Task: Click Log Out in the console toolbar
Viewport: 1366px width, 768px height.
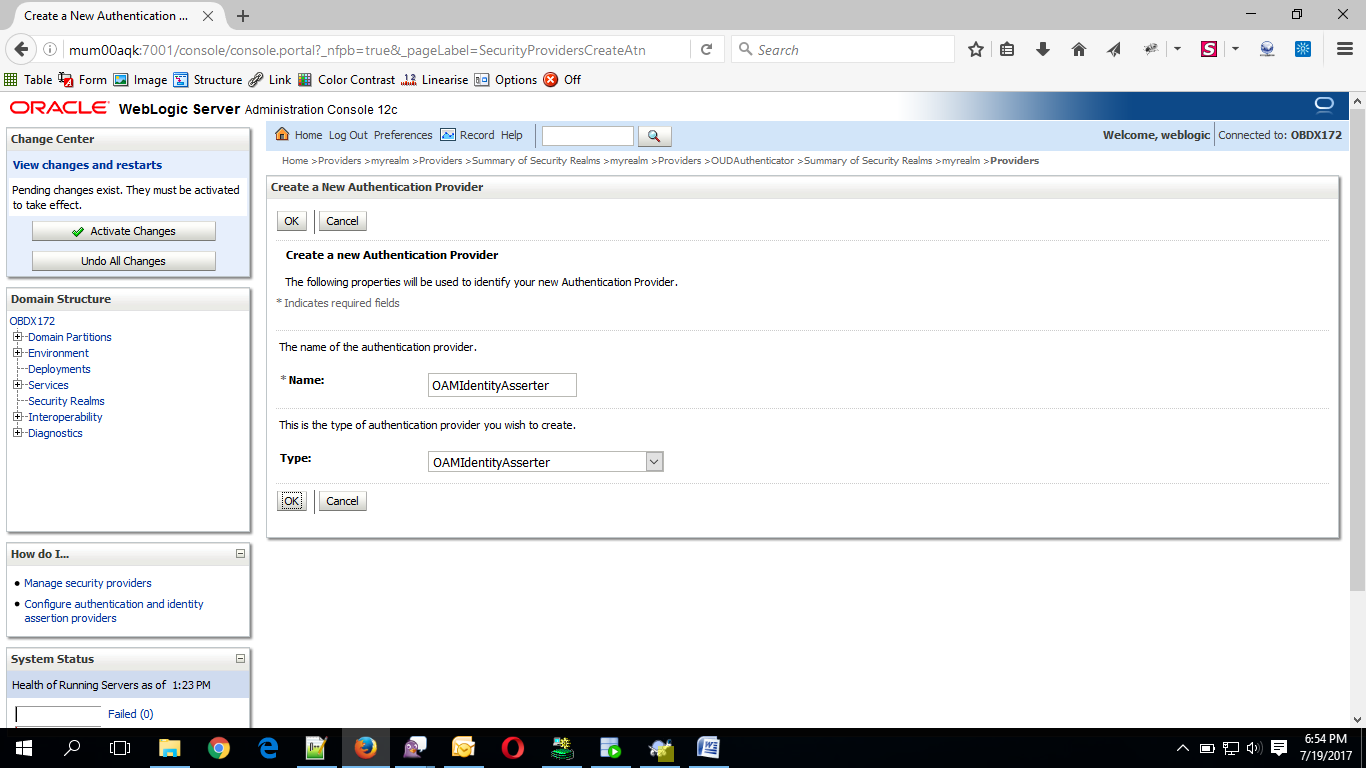Action: (348, 135)
